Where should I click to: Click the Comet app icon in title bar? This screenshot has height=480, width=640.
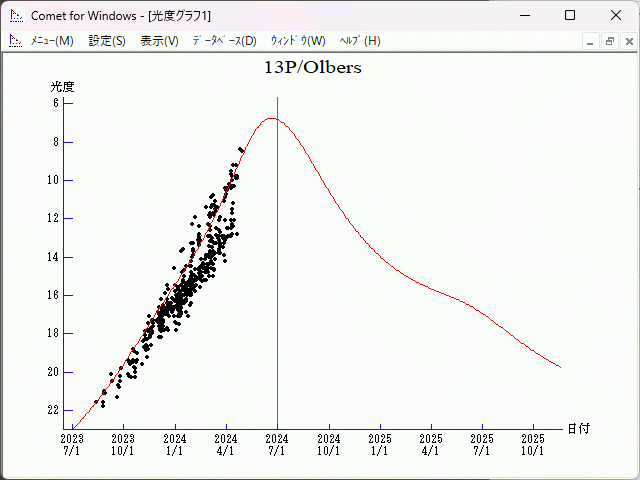click(x=16, y=15)
